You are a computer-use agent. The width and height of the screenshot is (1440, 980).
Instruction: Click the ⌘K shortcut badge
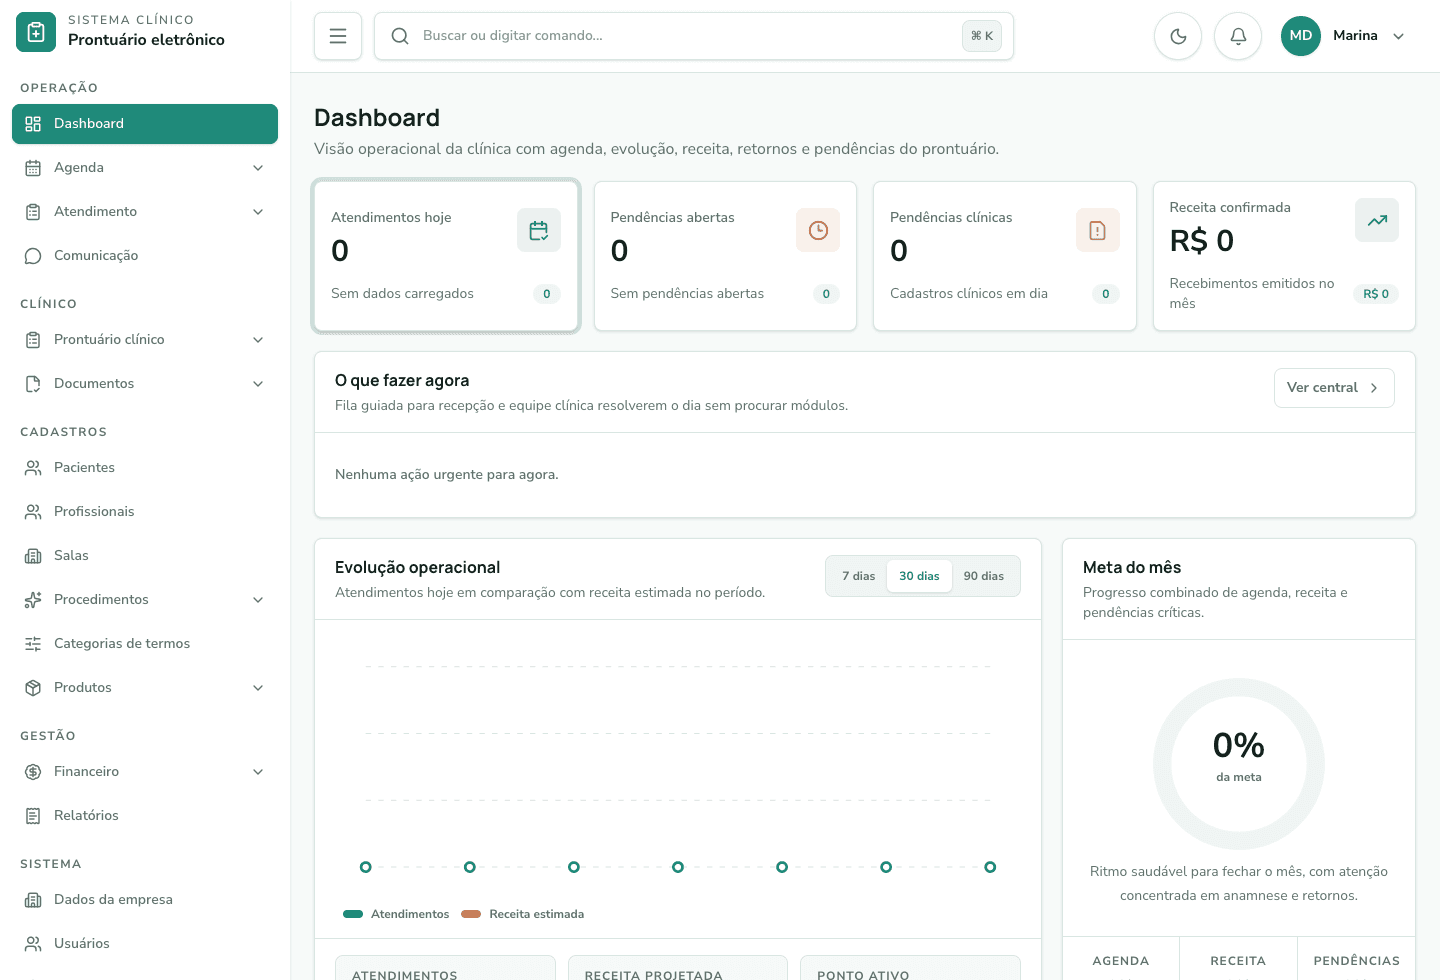point(982,36)
